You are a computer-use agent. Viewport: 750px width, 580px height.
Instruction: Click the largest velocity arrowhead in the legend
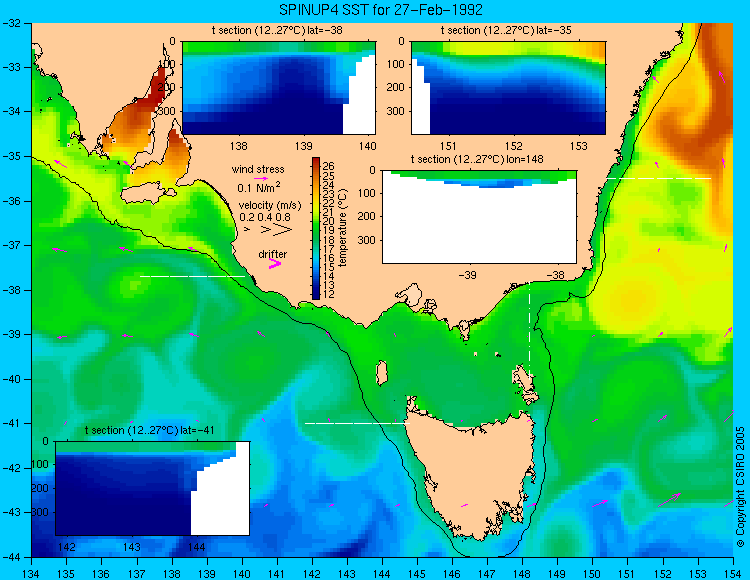(283, 230)
